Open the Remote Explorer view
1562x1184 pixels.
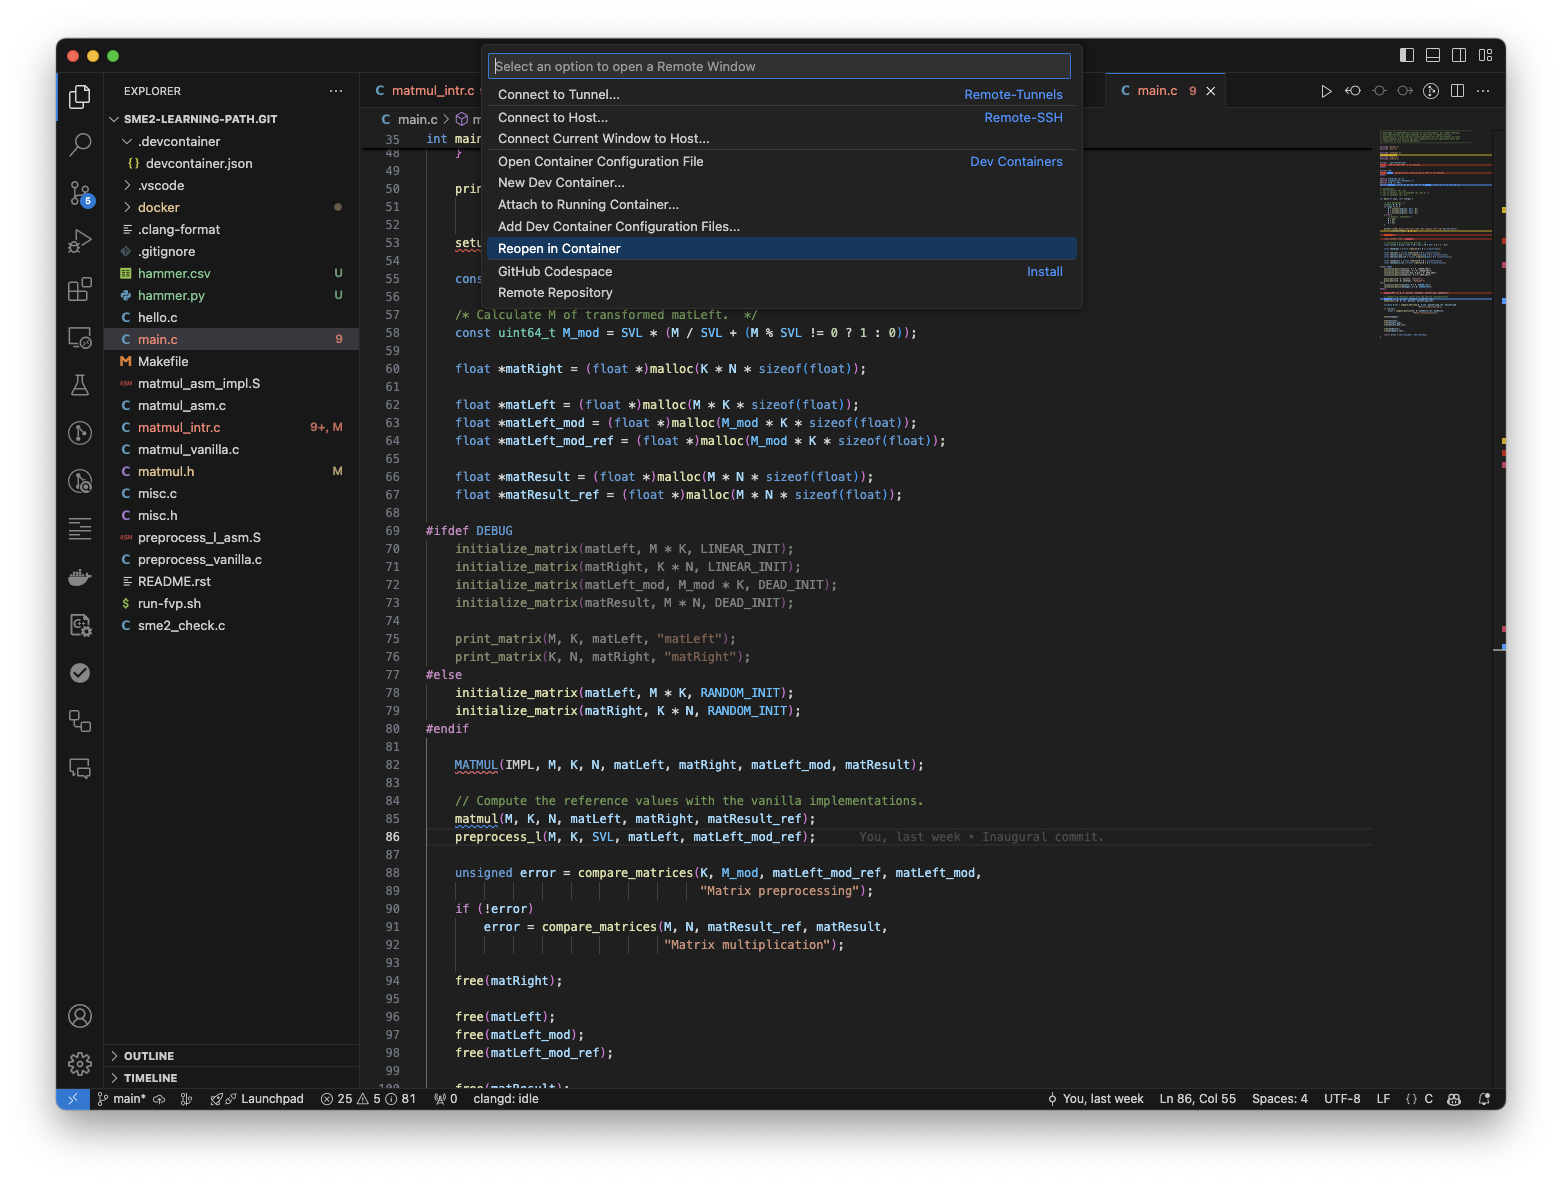coord(79,337)
